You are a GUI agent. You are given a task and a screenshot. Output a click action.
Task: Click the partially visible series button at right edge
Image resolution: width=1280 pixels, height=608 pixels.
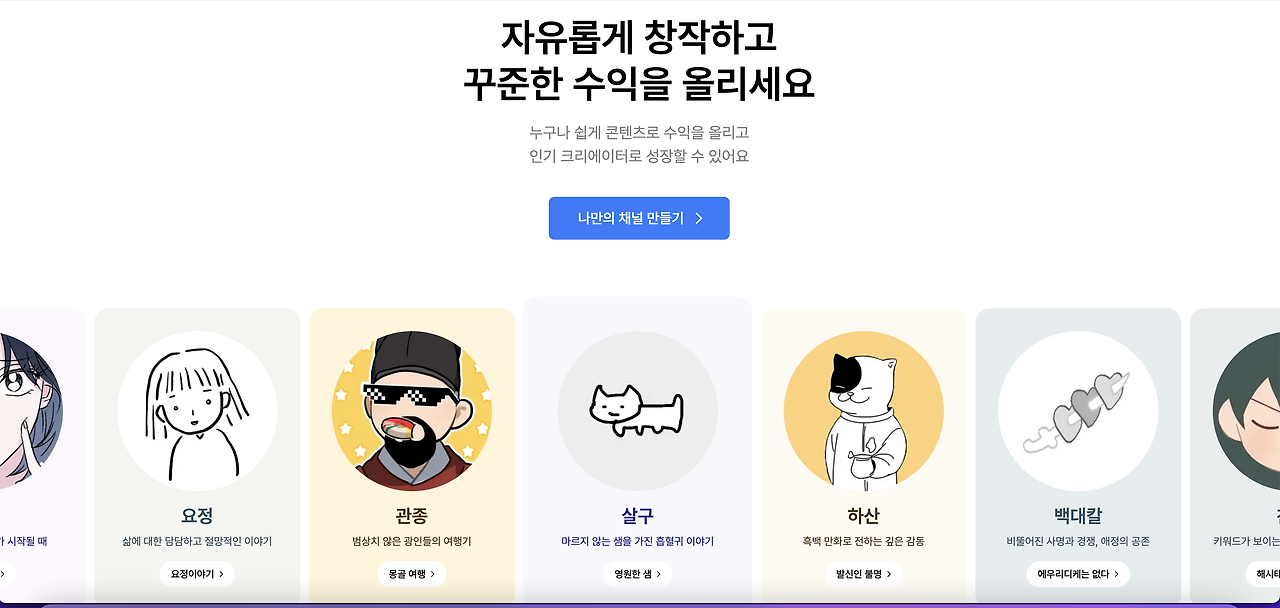pos(1262,574)
